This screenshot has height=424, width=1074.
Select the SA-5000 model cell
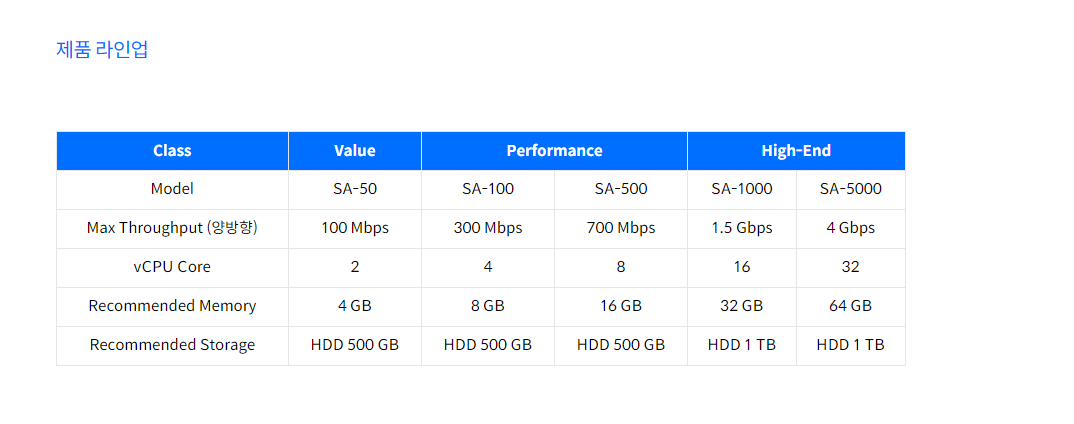click(x=851, y=188)
